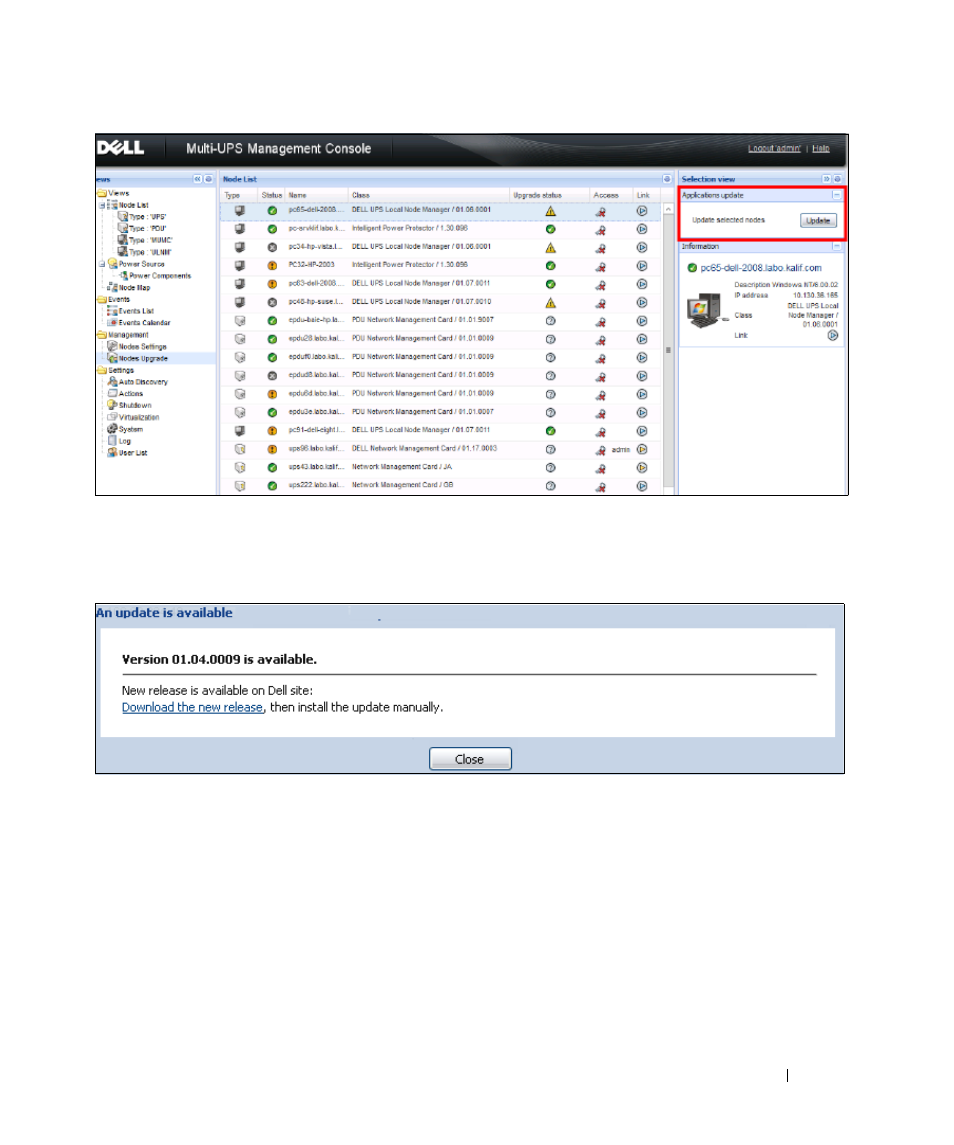Collapse the Selection view panel with double arrow

click(x=827, y=179)
